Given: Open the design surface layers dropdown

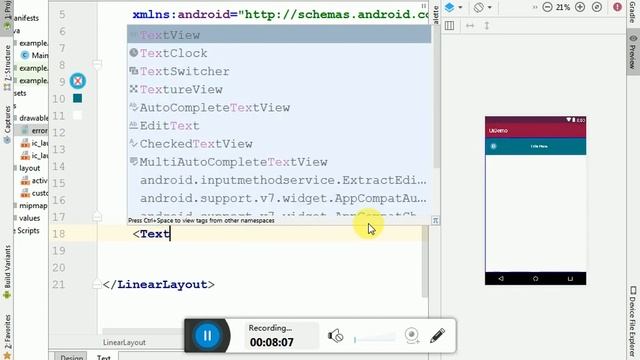Looking at the screenshot, I should 453,7.
